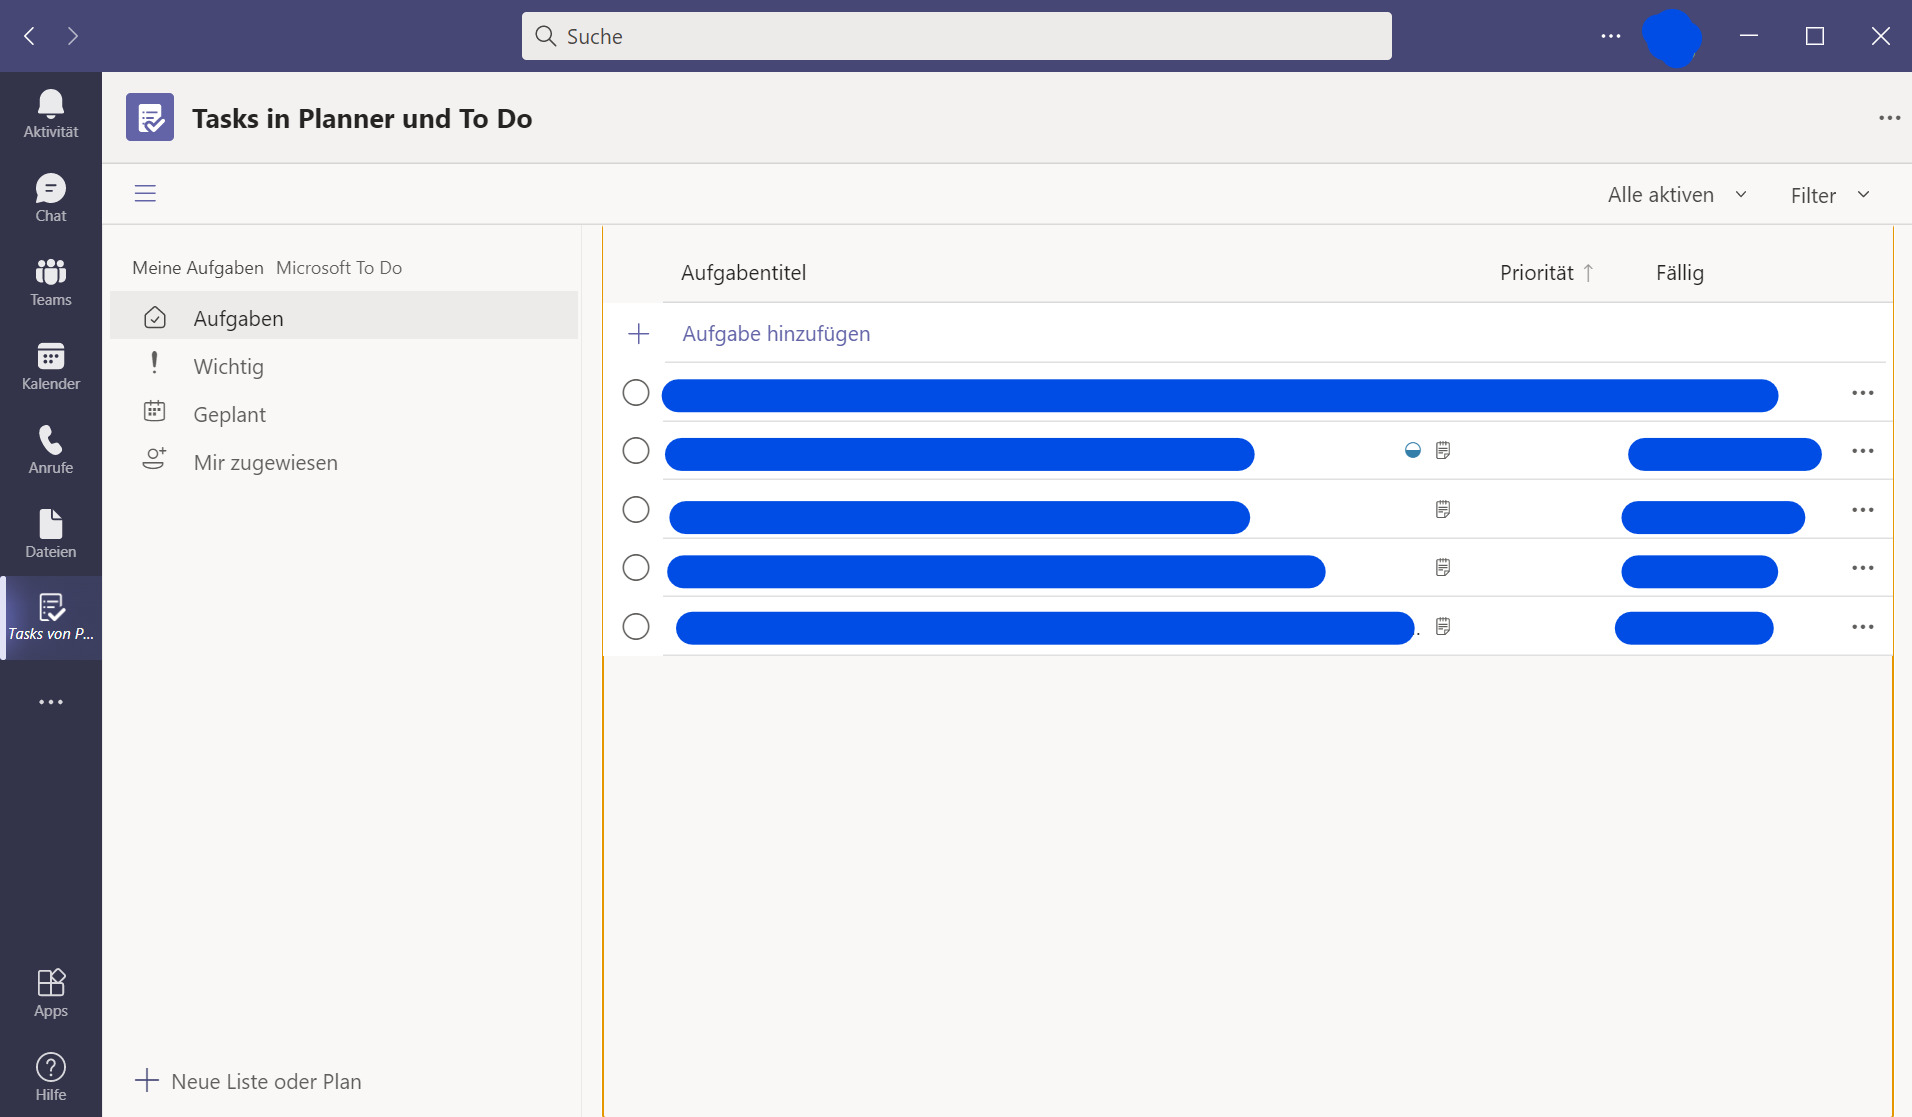Sort by Aufgabentitel column header
1912x1117 pixels.
click(743, 273)
